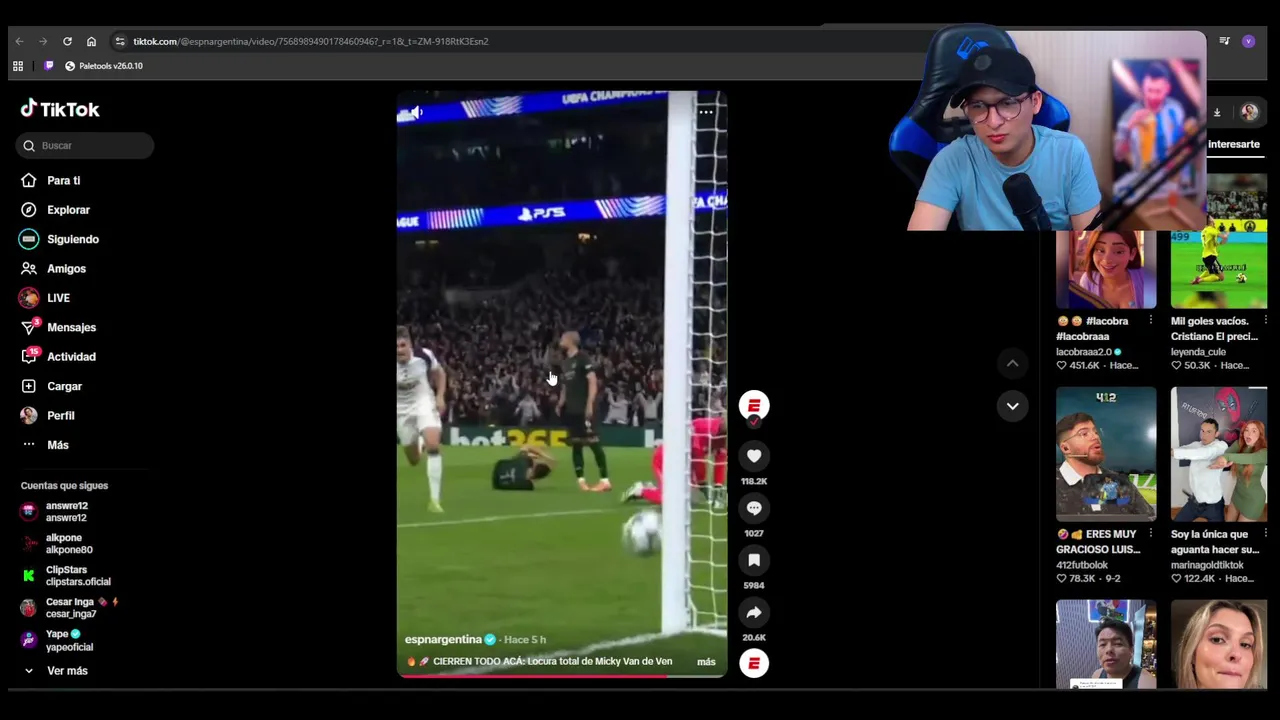Open the Mil goles vacíos video thumbnail
Image resolution: width=1280 pixels, height=720 pixels.
[1219, 241]
